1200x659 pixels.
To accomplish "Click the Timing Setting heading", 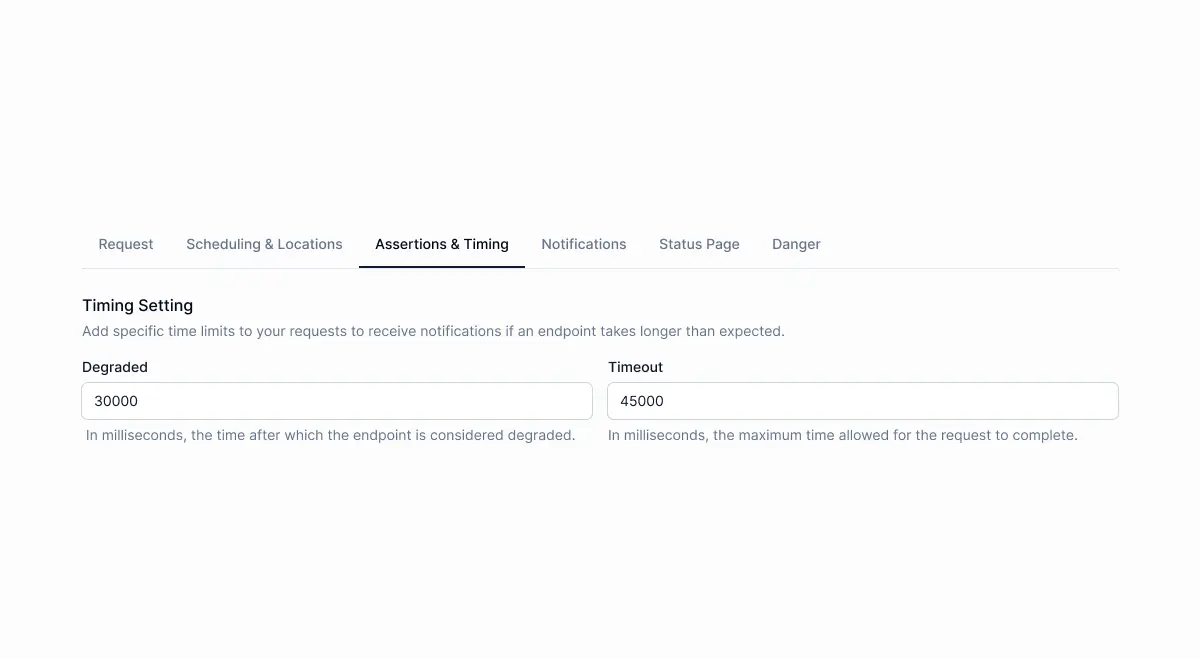I will point(138,306).
